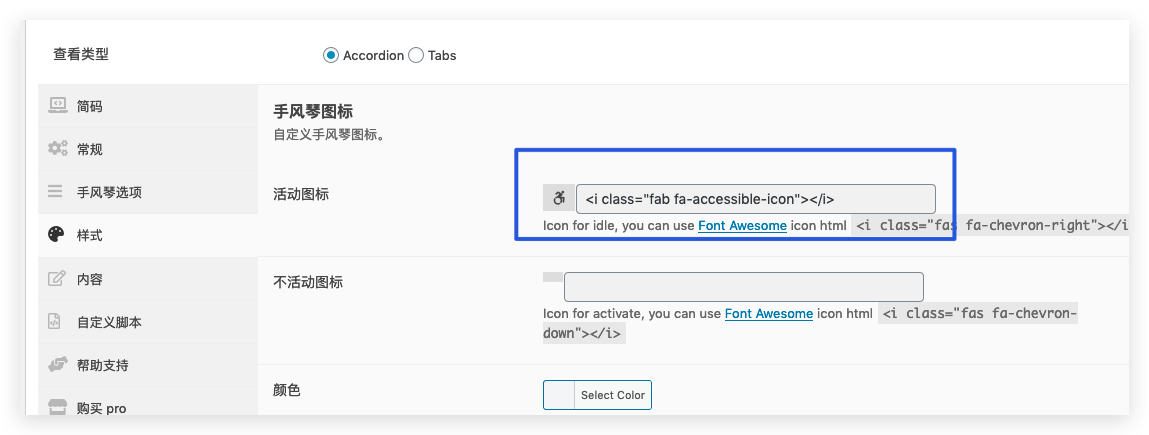Open the 简码 tab

tap(90, 106)
